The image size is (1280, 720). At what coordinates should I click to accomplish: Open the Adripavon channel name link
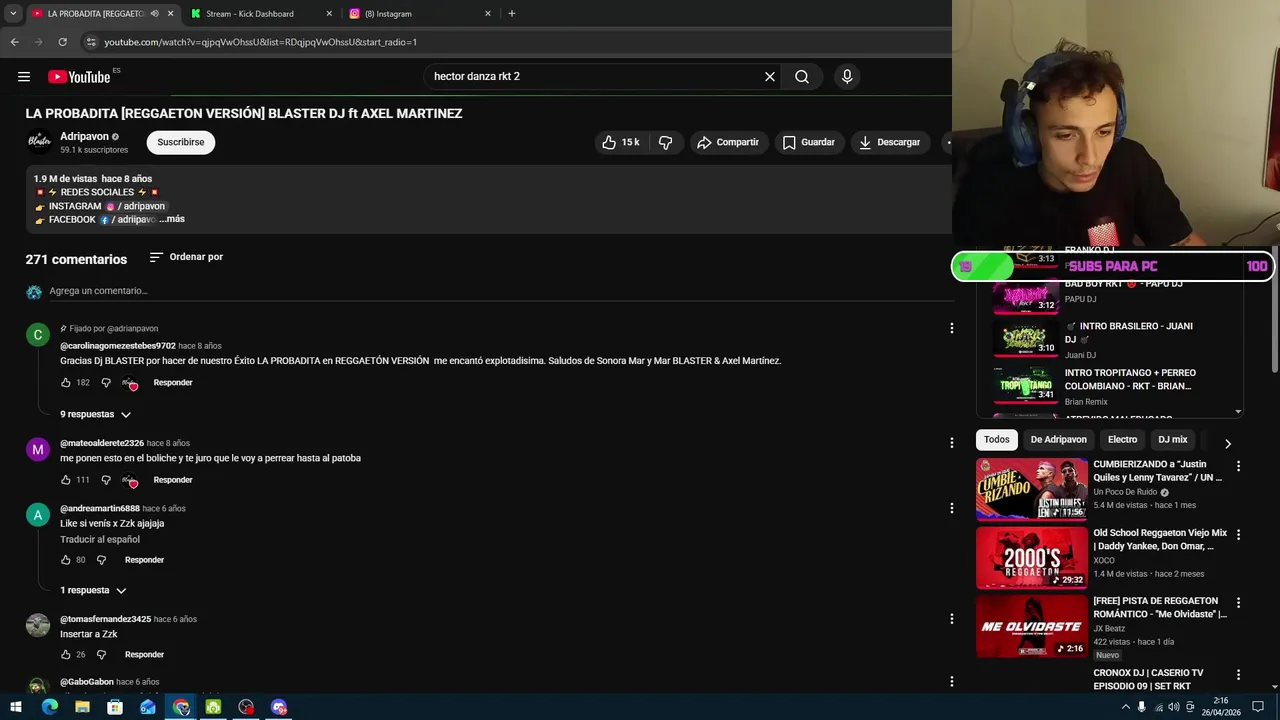84,136
